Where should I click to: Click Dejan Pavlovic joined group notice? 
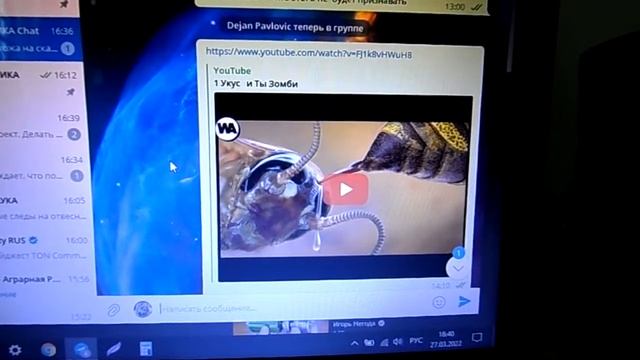[295, 27]
